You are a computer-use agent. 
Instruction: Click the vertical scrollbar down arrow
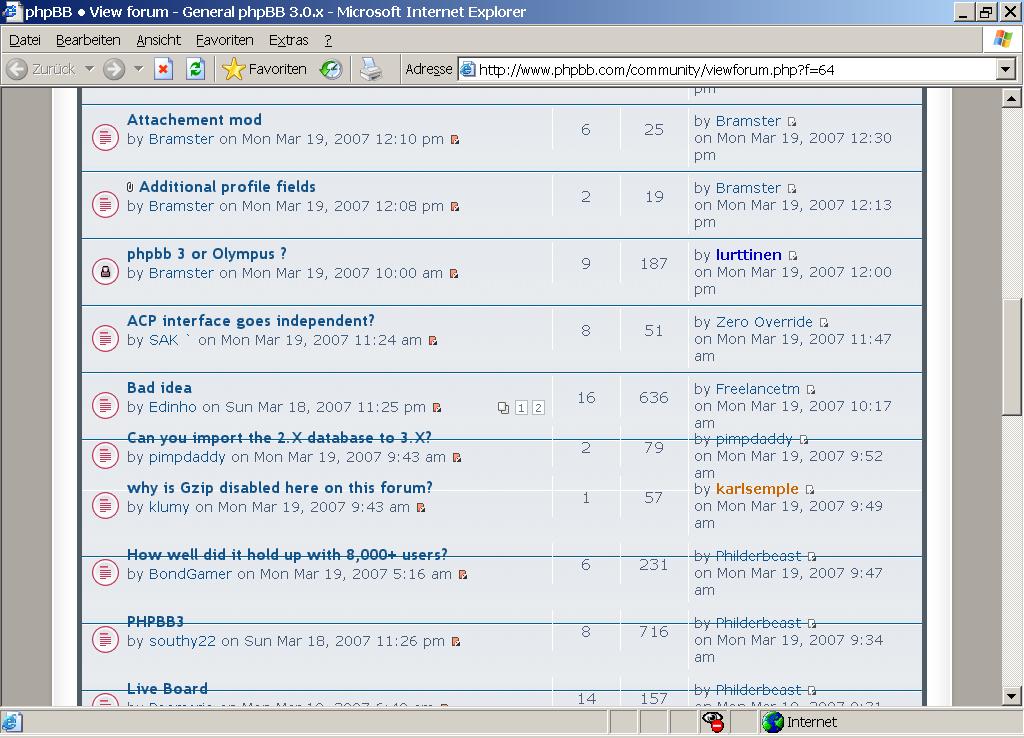coord(1011,696)
